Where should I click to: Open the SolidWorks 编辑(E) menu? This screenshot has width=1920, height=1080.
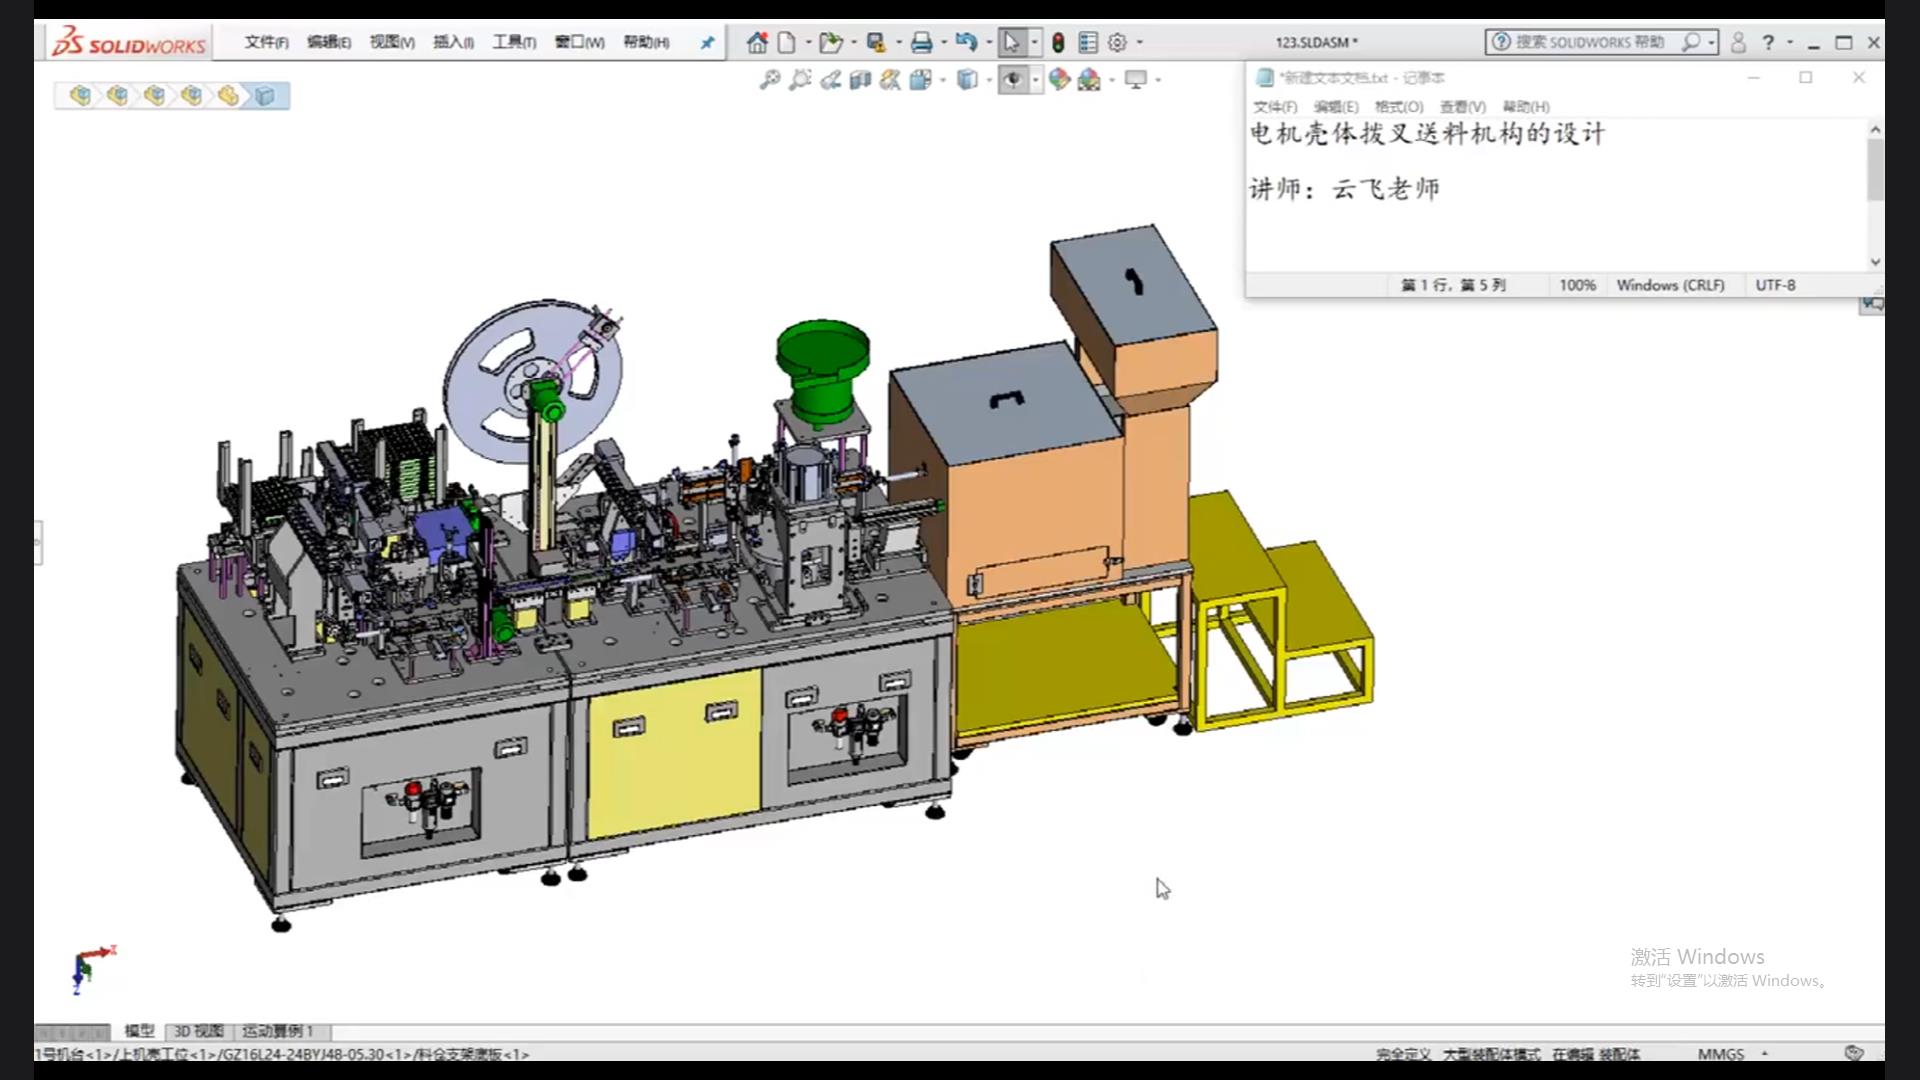[328, 42]
